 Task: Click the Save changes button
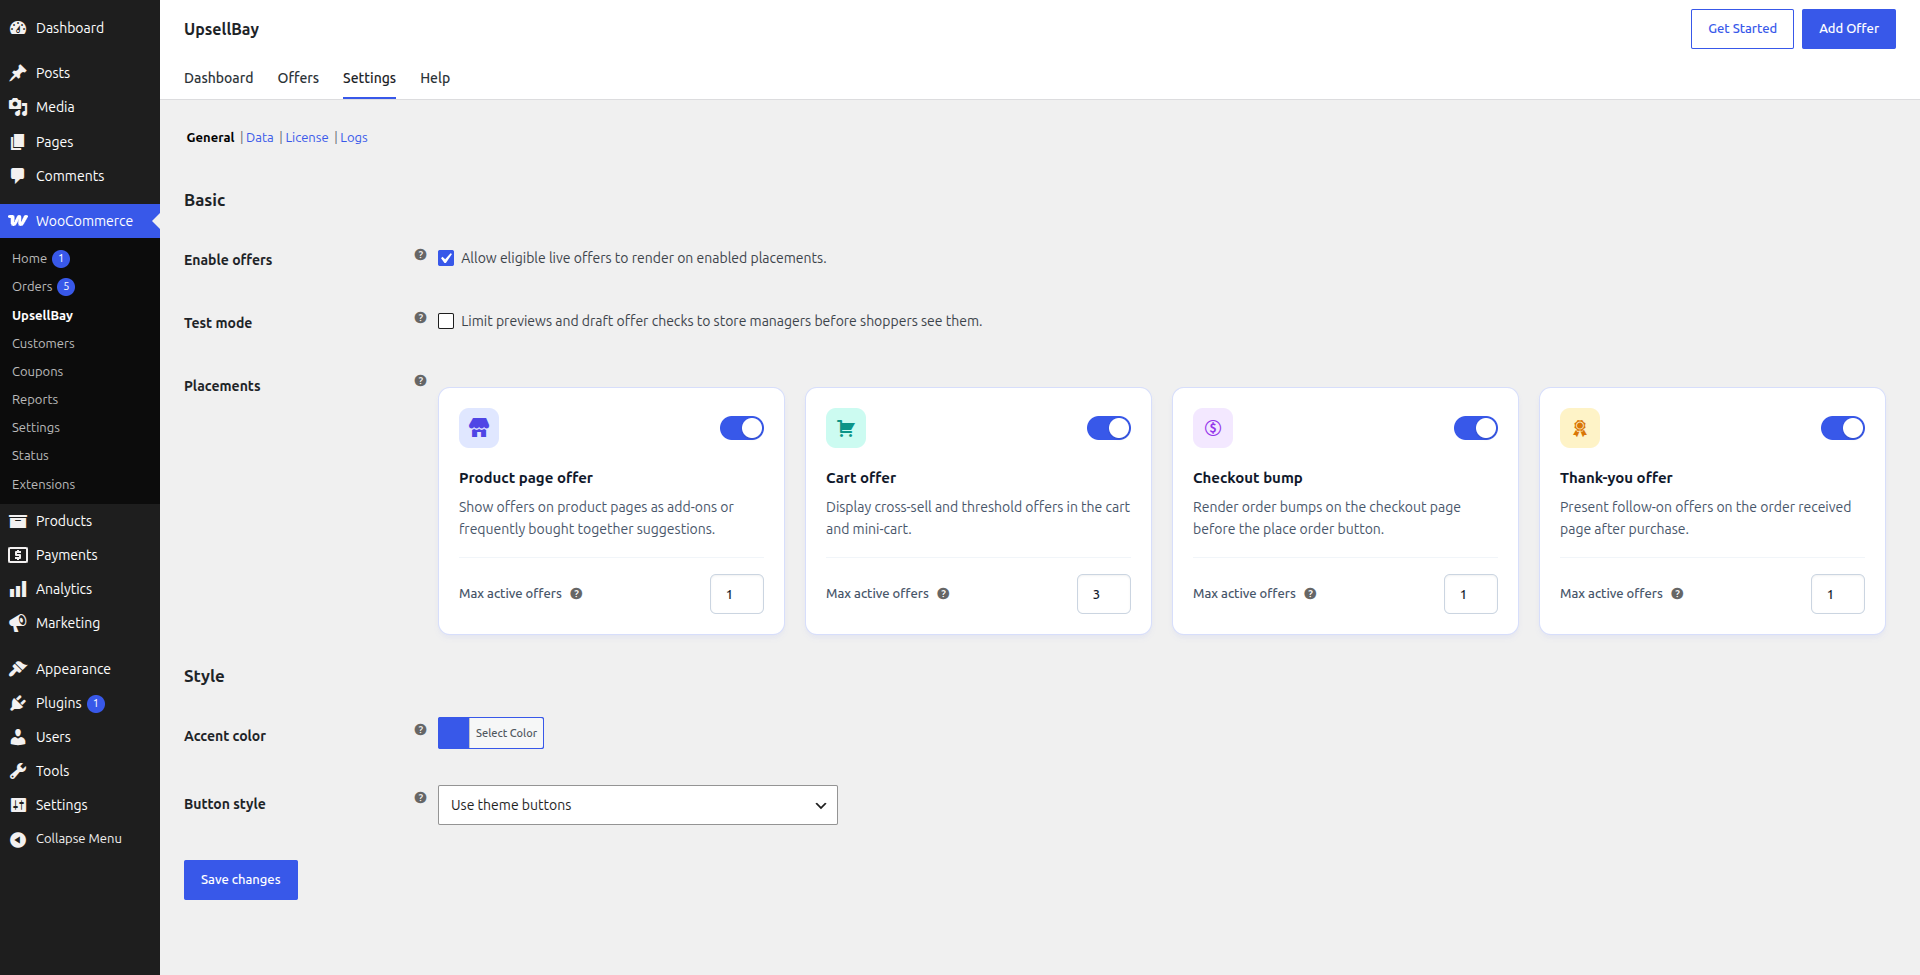pos(241,880)
